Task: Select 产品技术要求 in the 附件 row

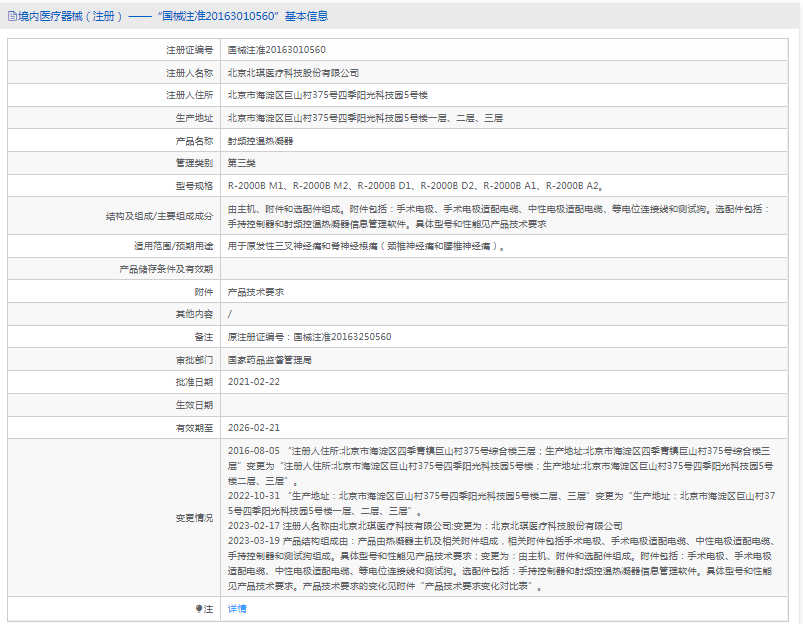Action: (256, 292)
